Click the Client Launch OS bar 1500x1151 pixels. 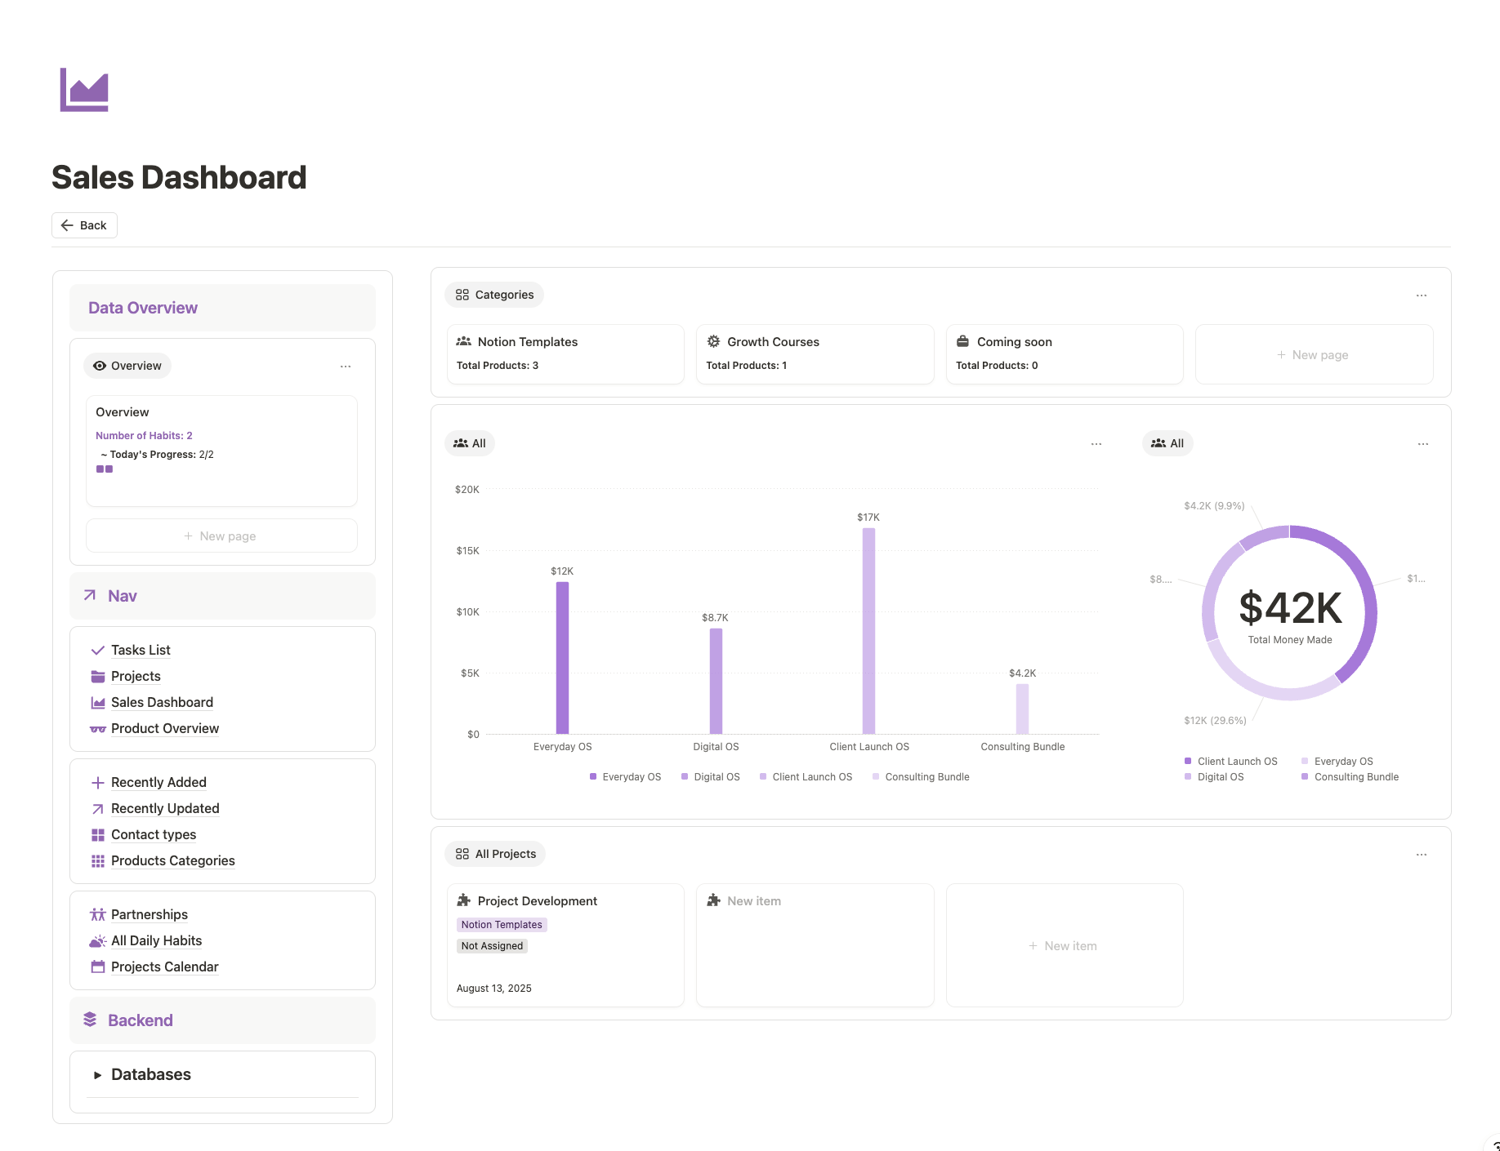tap(869, 630)
